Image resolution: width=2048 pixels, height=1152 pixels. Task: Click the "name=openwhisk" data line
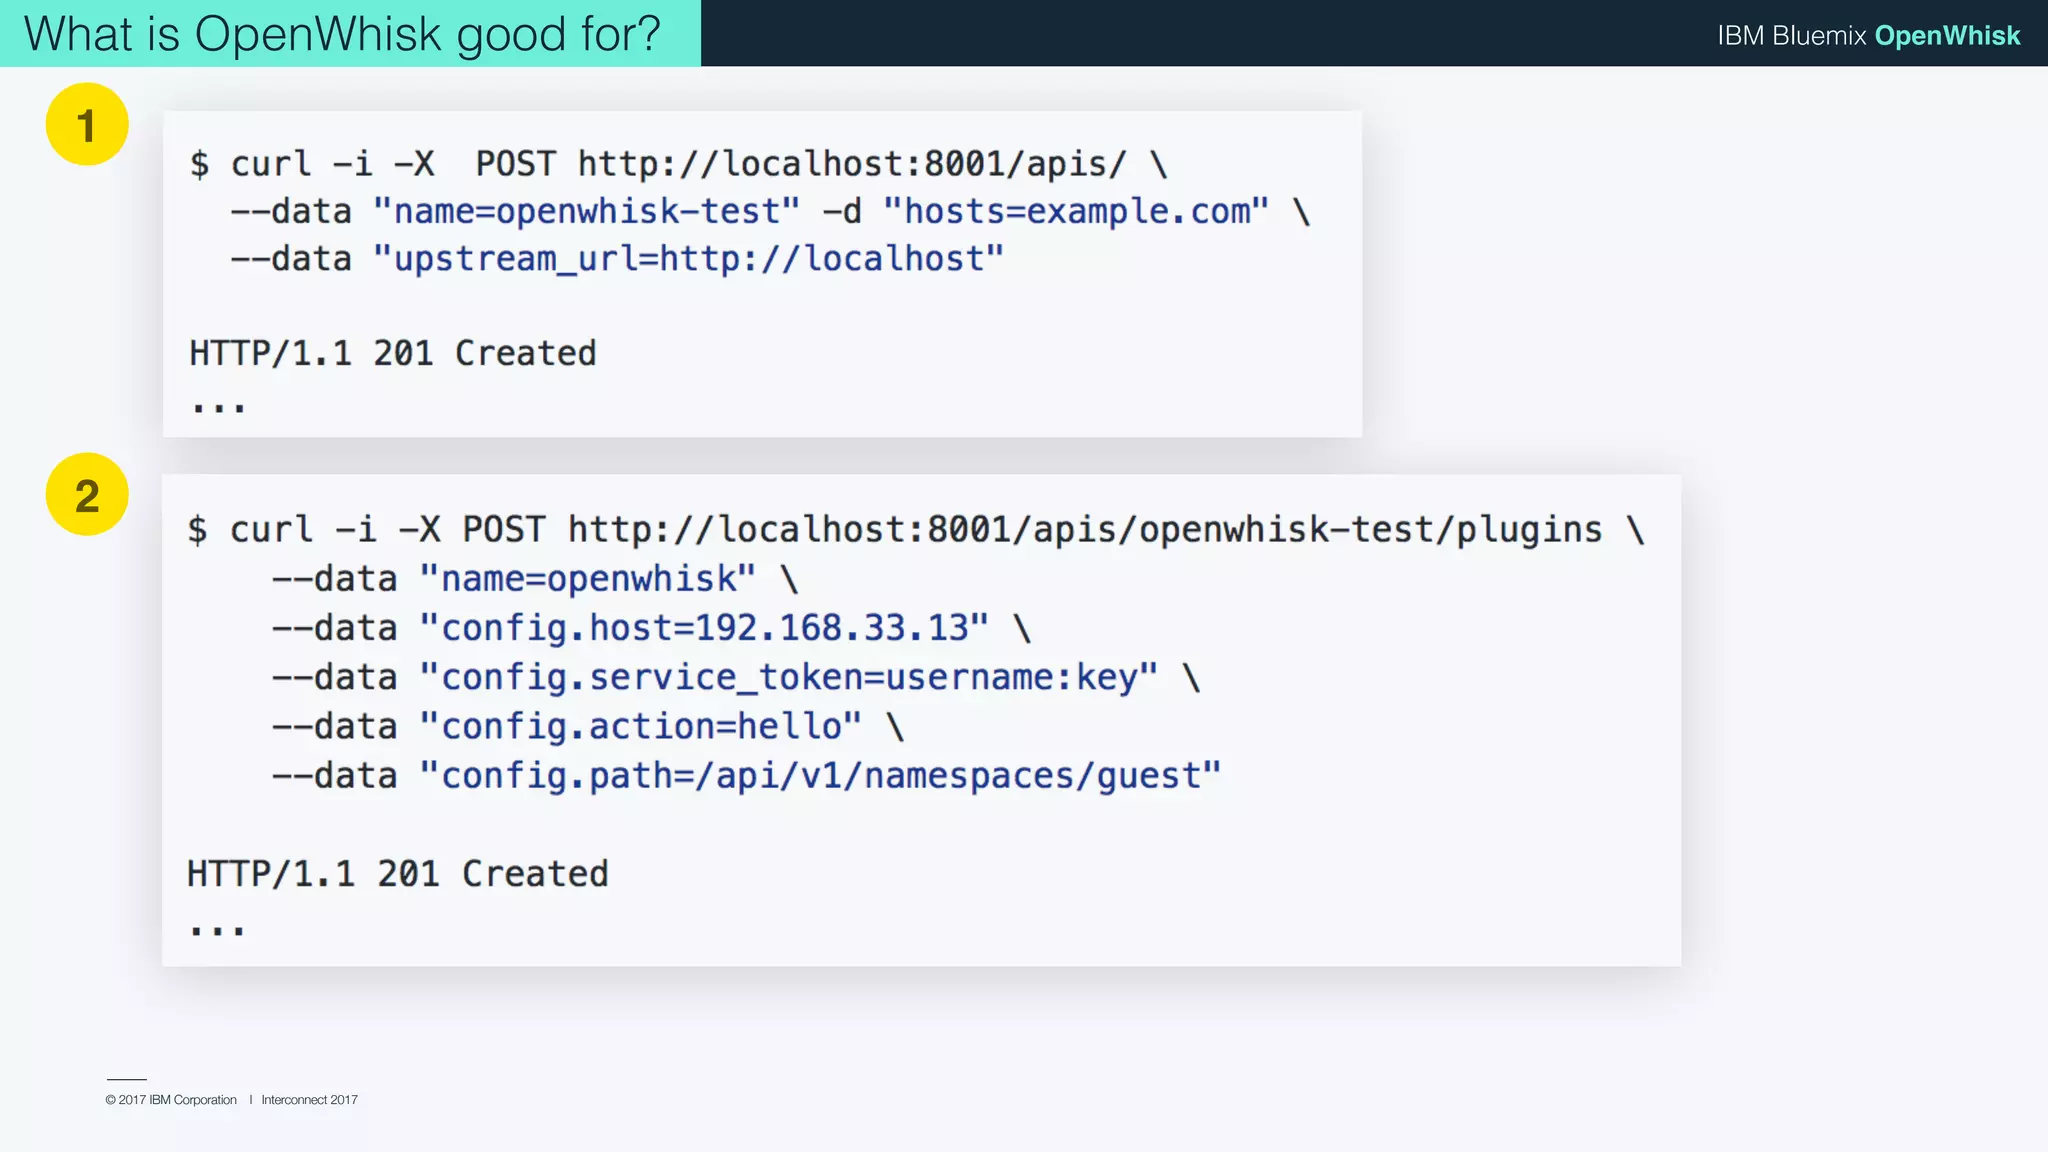point(535,579)
